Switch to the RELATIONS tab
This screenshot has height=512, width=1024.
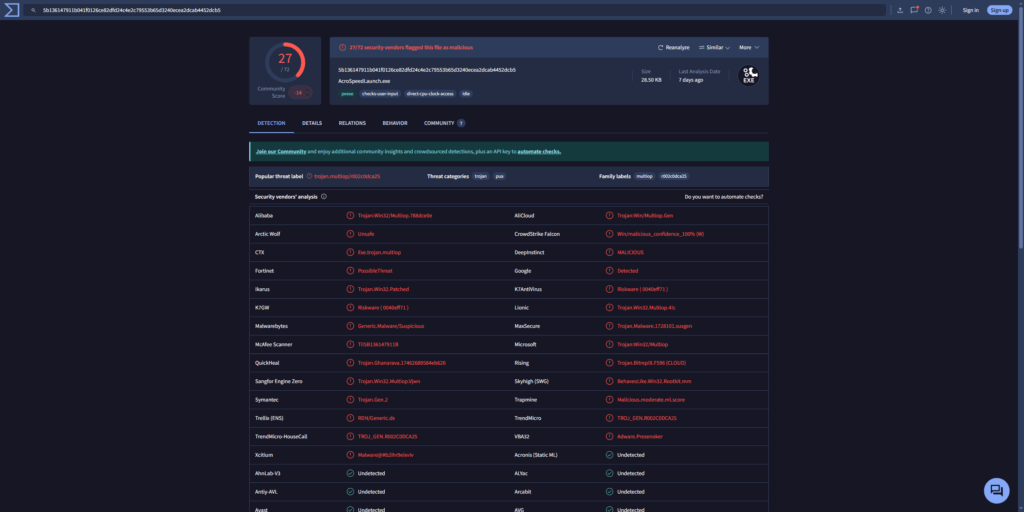tap(352, 123)
